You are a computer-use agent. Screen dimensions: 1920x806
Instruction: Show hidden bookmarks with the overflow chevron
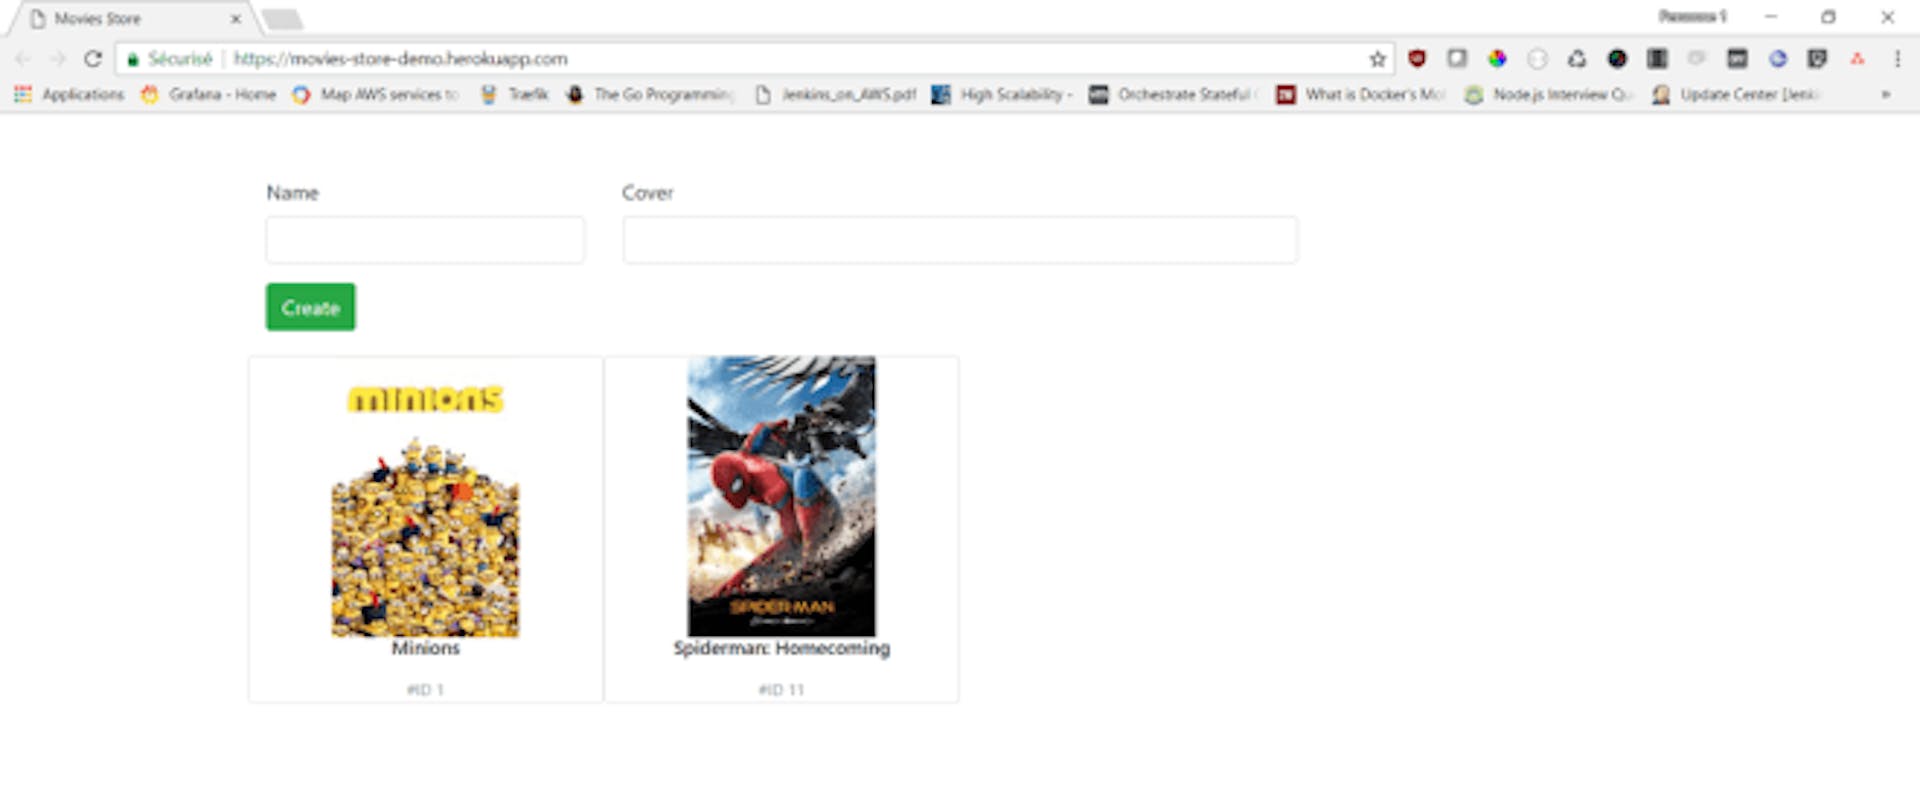click(1886, 94)
